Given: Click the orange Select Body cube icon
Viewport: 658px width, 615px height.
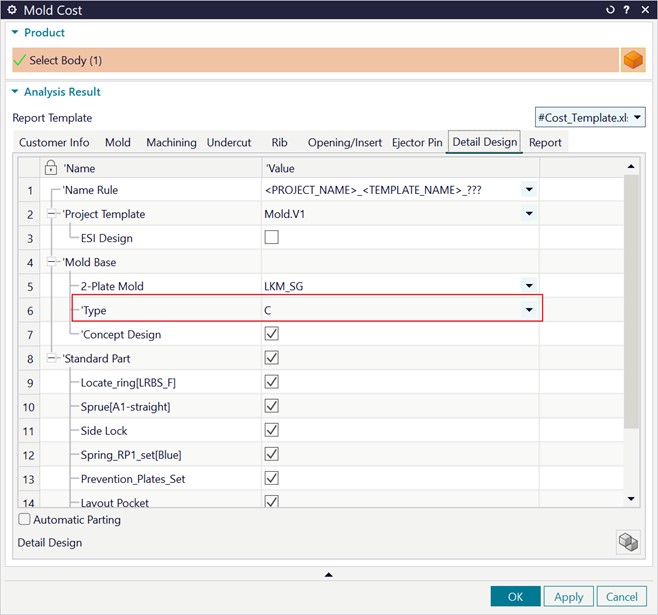Looking at the screenshot, I should coord(632,60).
